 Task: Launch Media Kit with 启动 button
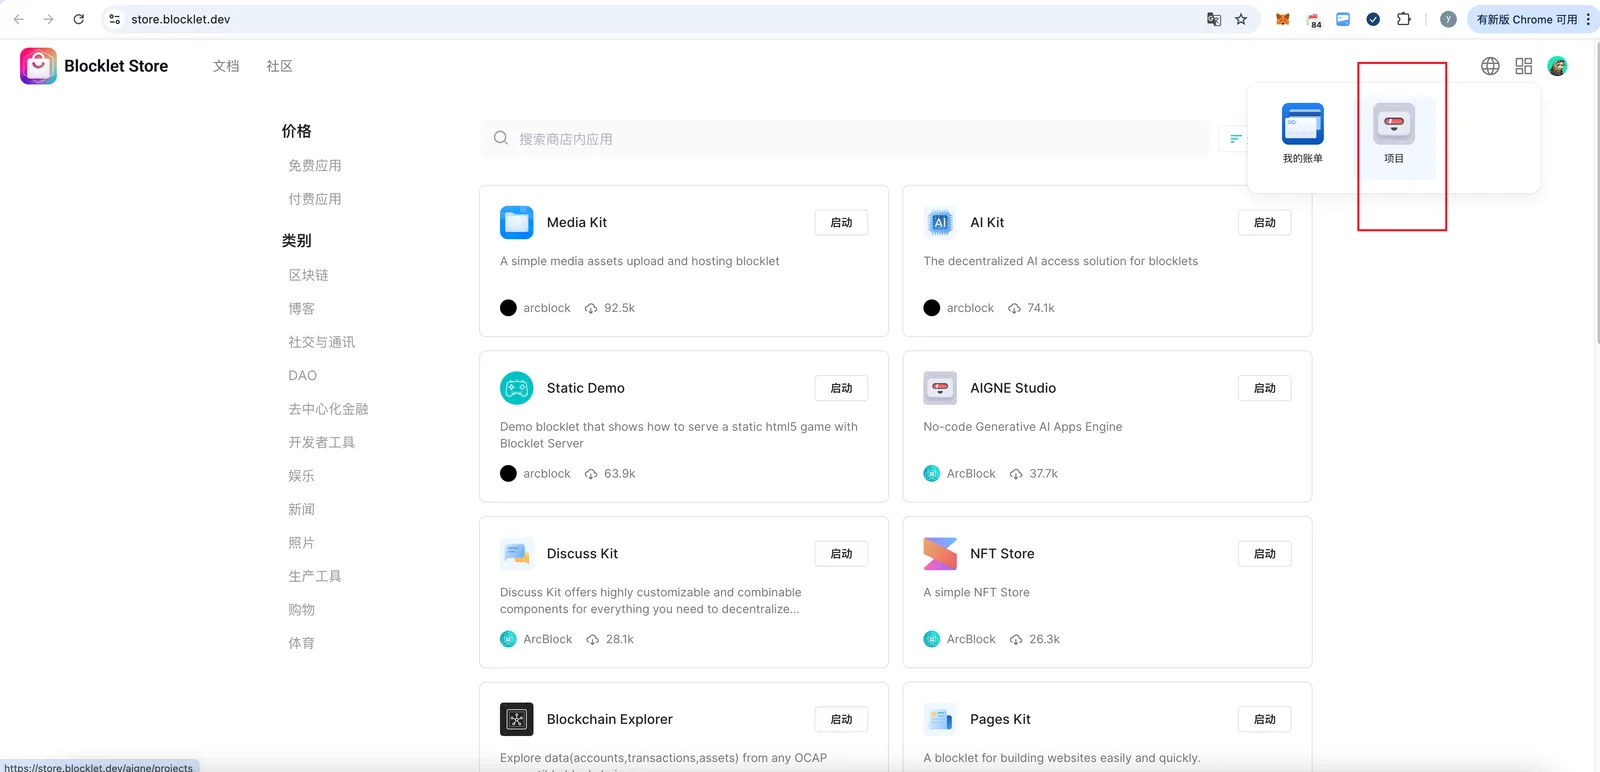(x=842, y=222)
